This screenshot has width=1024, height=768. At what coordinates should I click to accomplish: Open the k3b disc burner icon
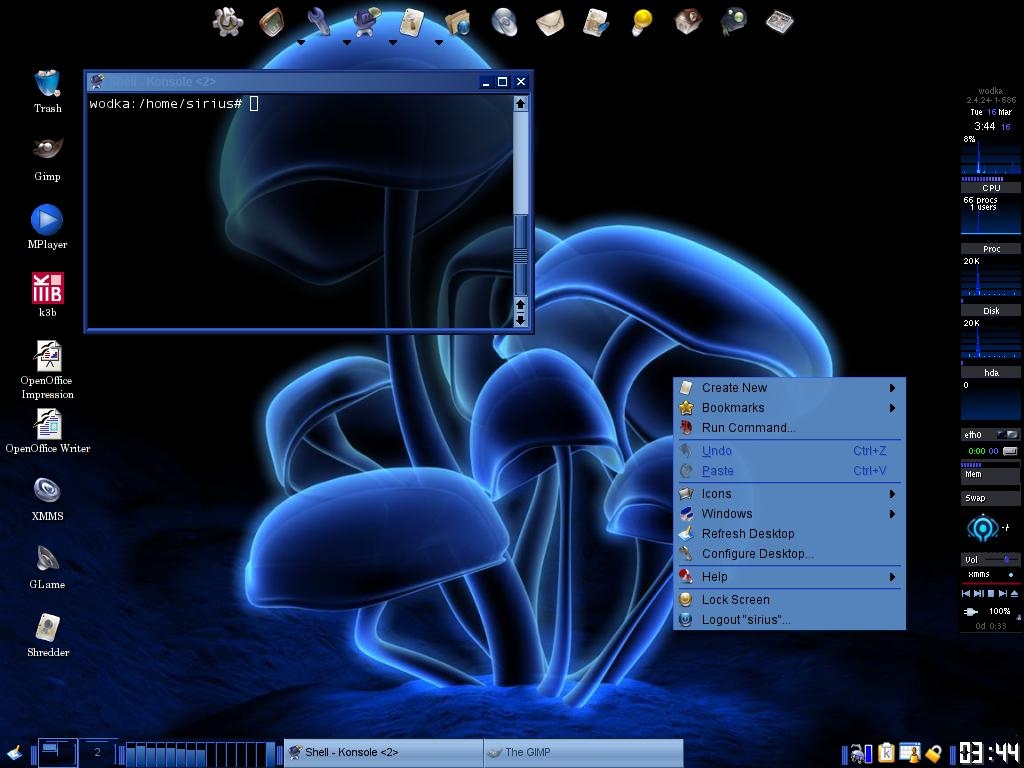47,288
